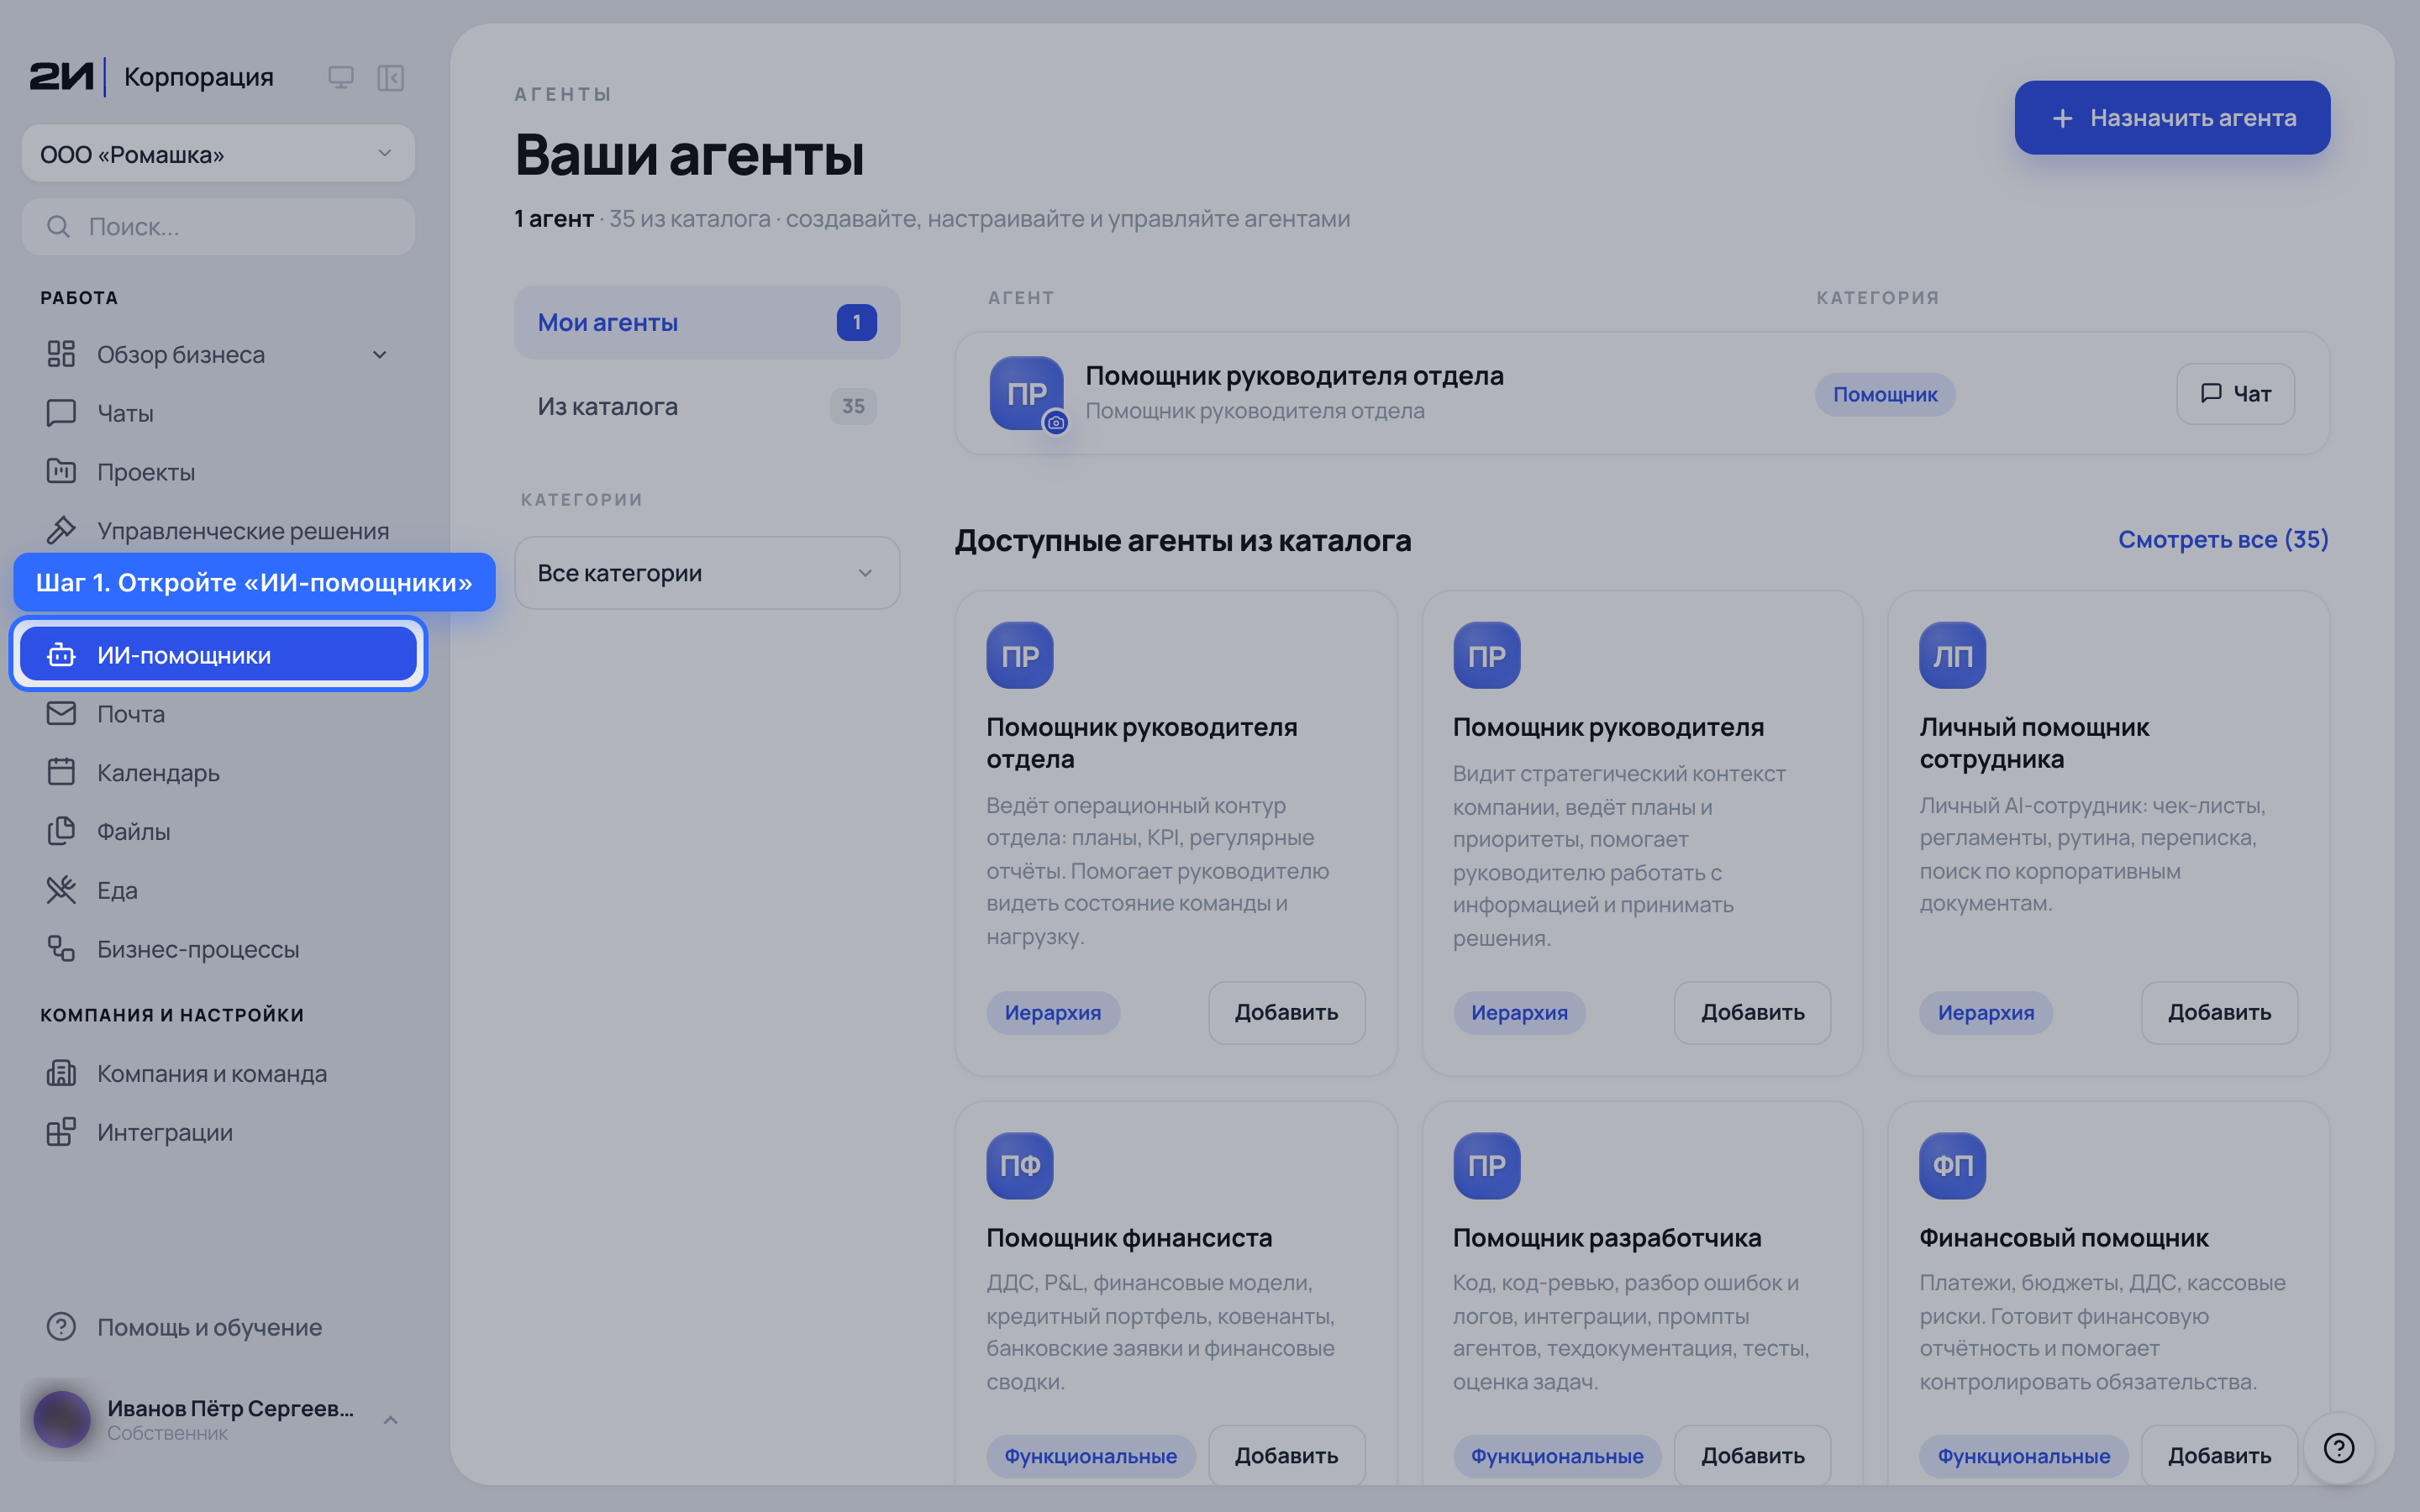Click the Назначить агента button
2420x1512 pixels.
2172,118
